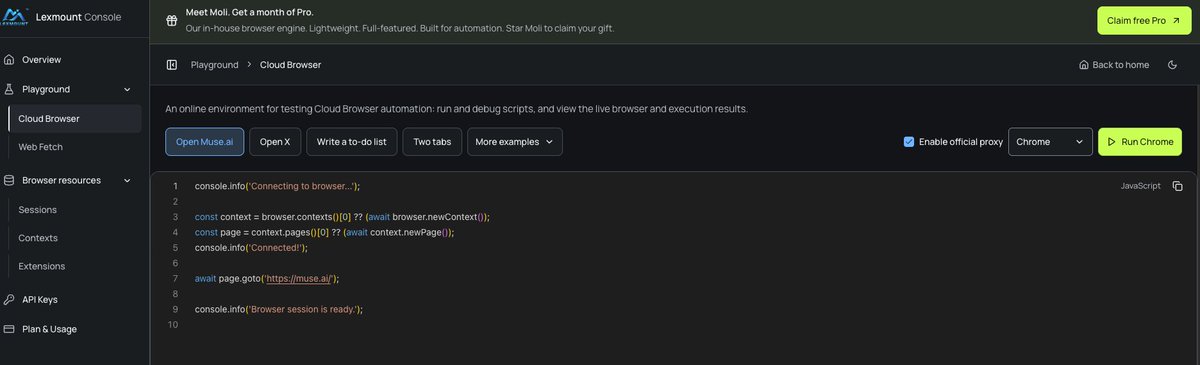Viewport: 1200px width, 365px height.
Task: Collapse the Playground section chevron
Action: pos(127,89)
